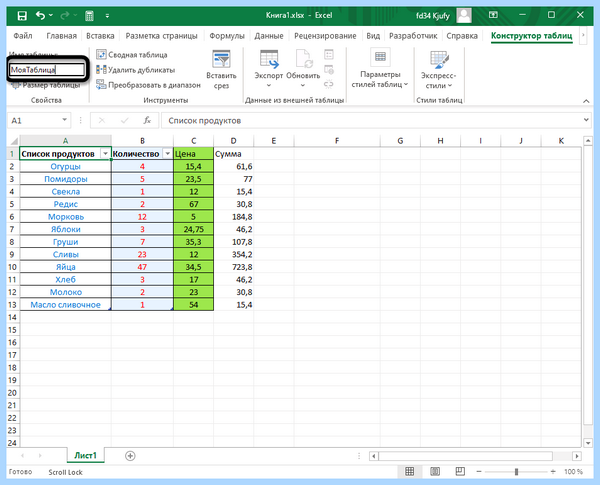The image size is (600, 485).
Task: Open the Вид tab
Action: pos(373,36)
